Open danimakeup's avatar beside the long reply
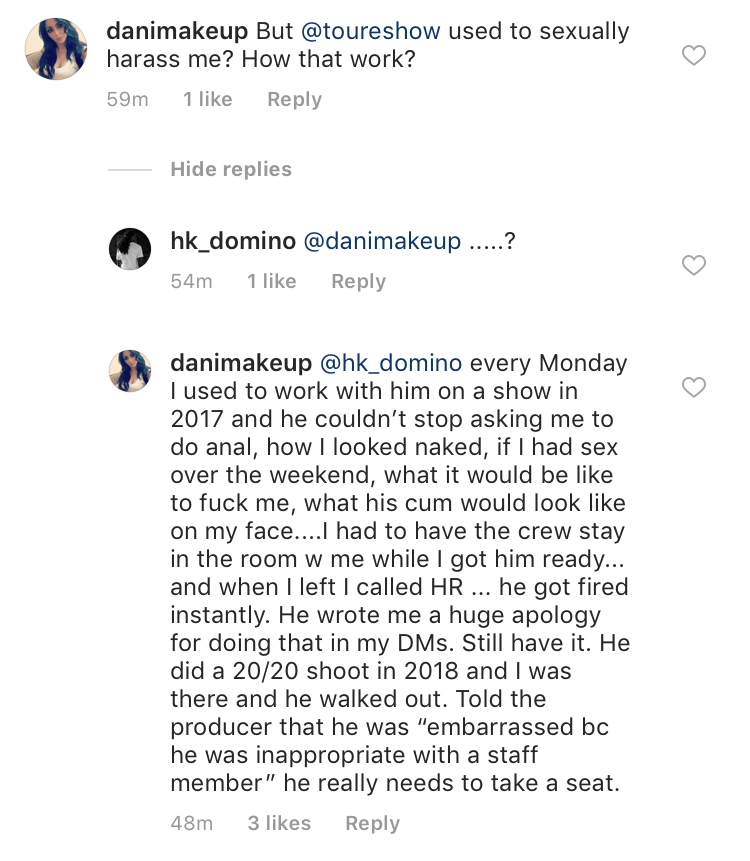This screenshot has height=861, width=750. click(x=129, y=370)
